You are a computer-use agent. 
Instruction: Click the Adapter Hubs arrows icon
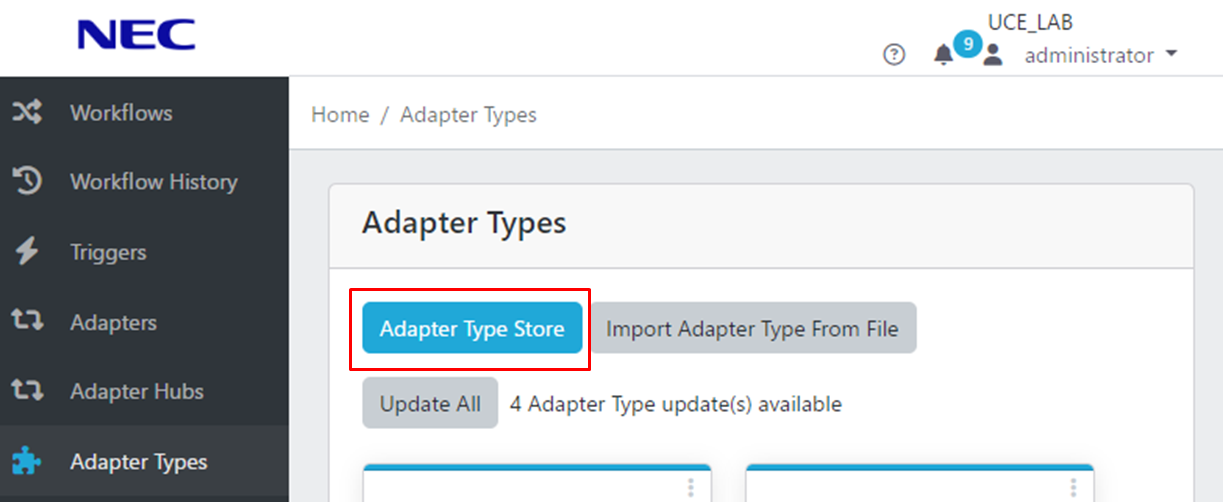pyautogui.click(x=26, y=392)
